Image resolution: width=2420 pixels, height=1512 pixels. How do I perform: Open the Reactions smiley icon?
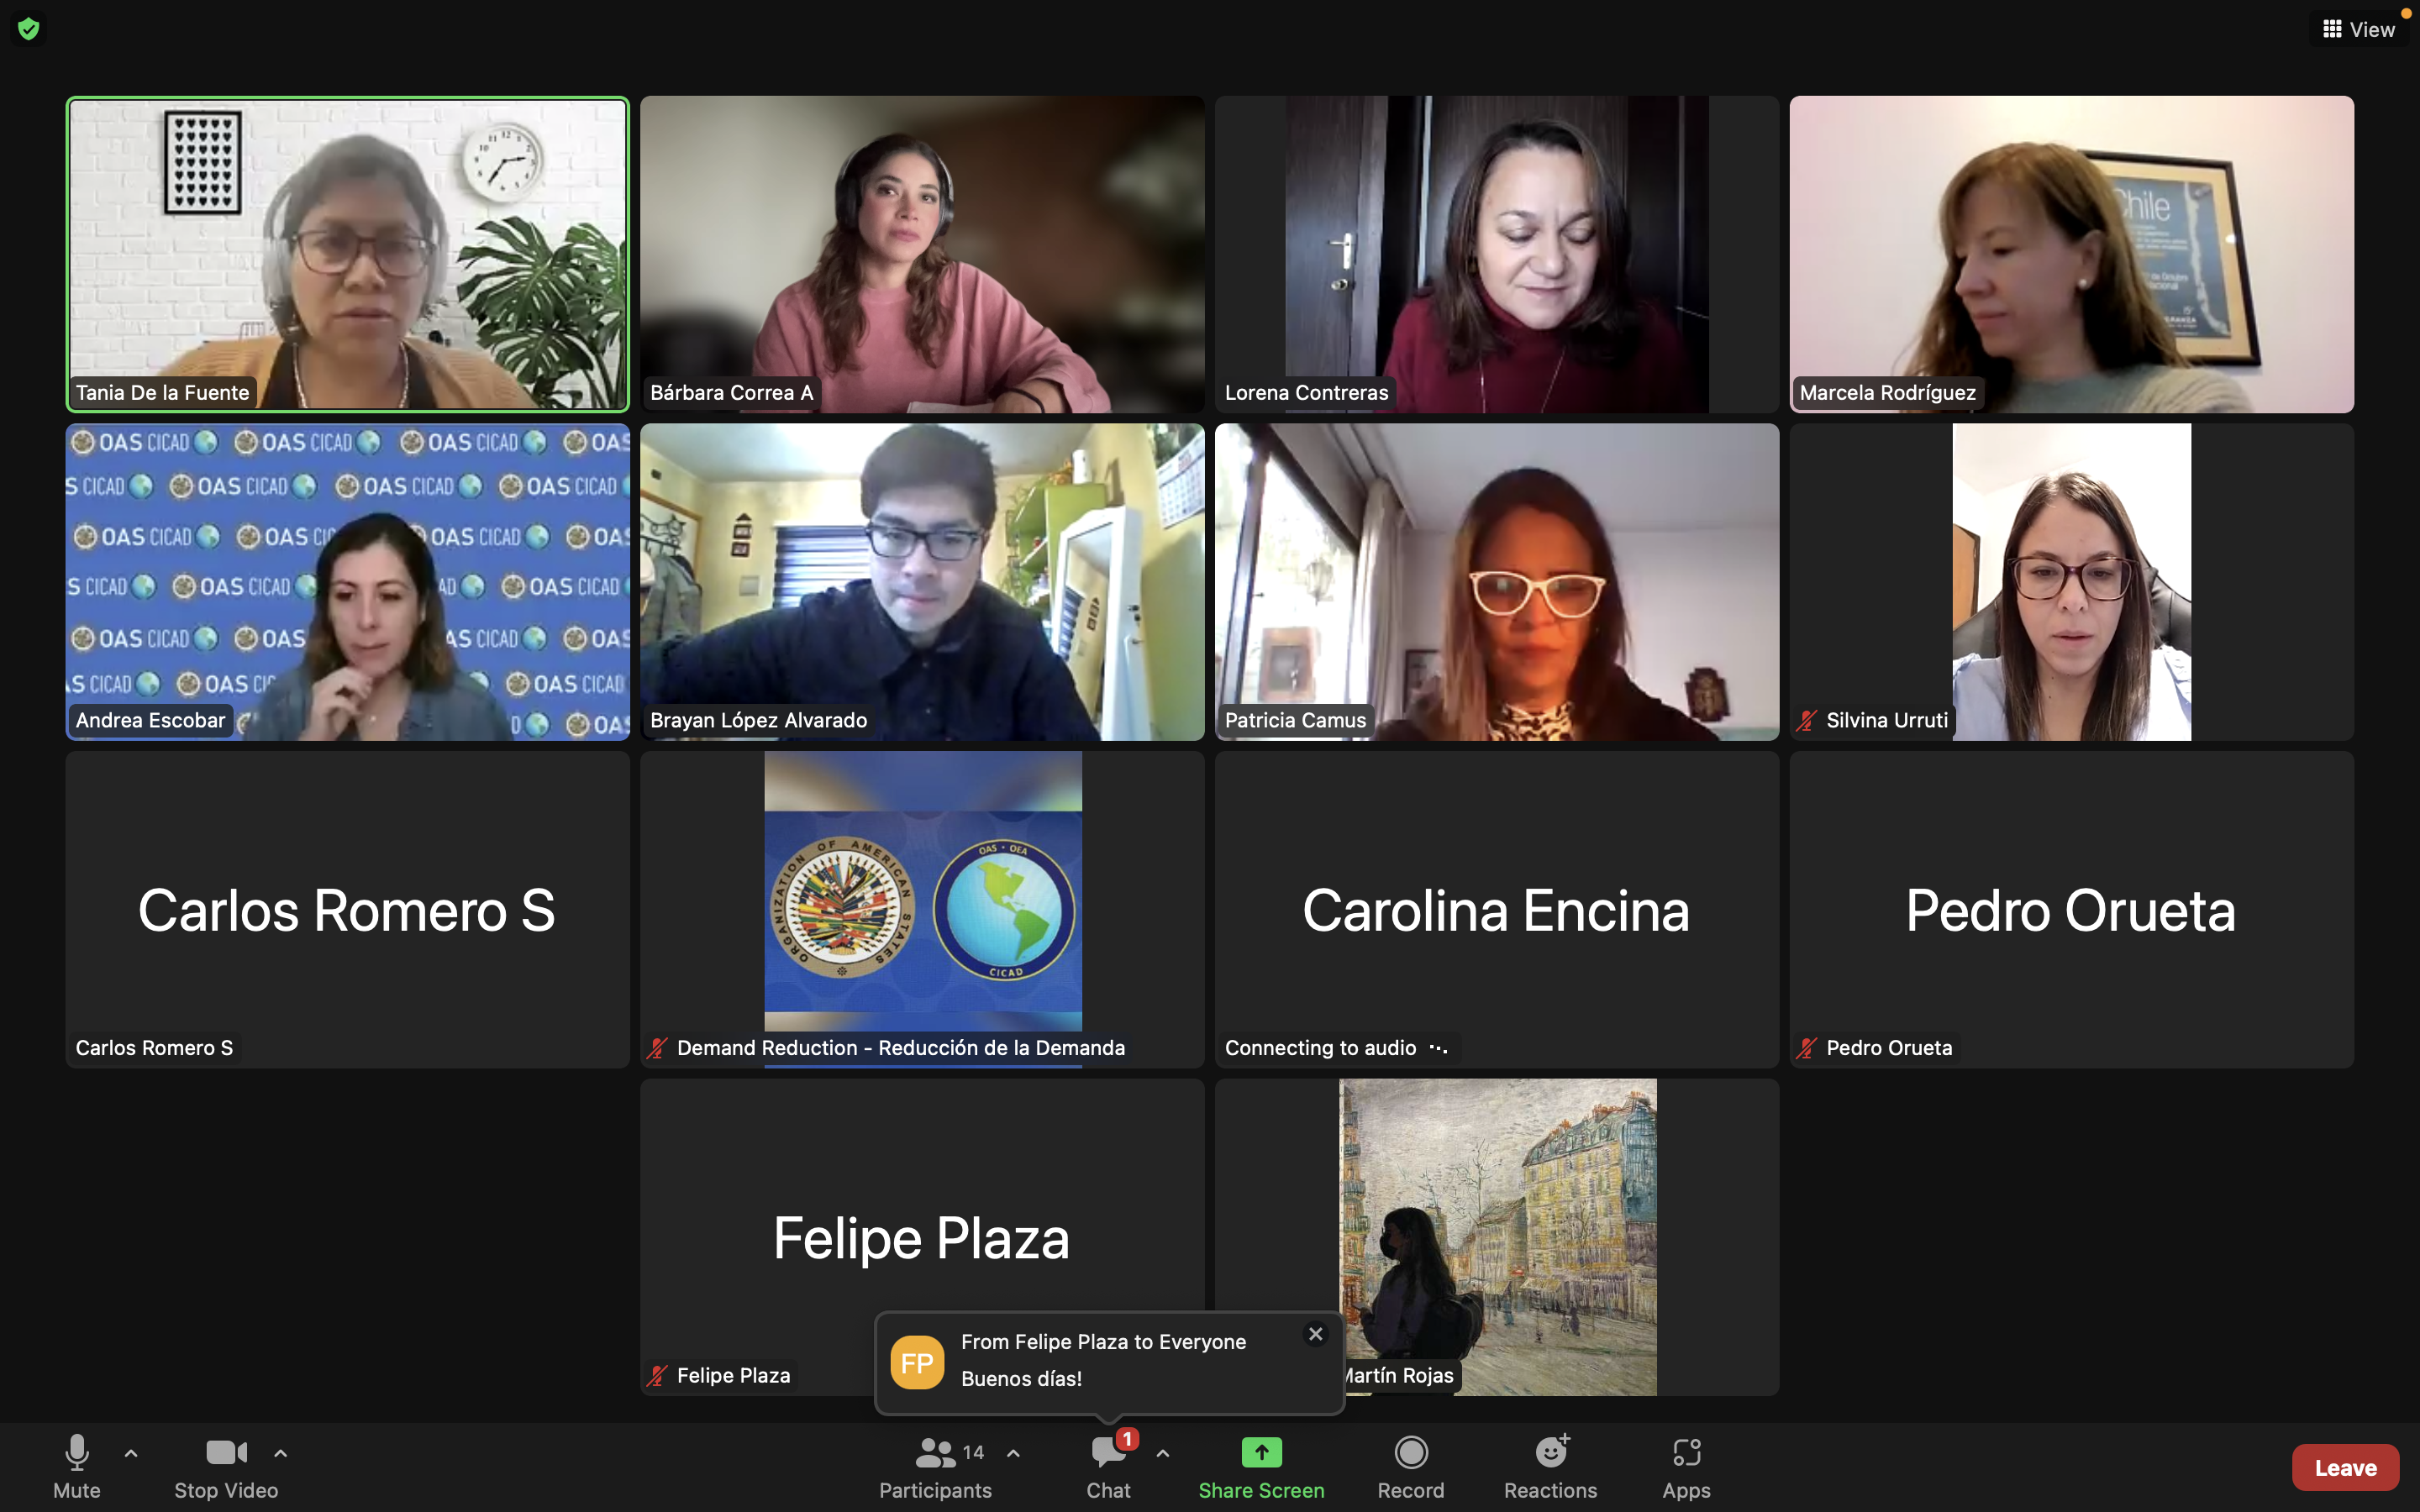[1550, 1452]
